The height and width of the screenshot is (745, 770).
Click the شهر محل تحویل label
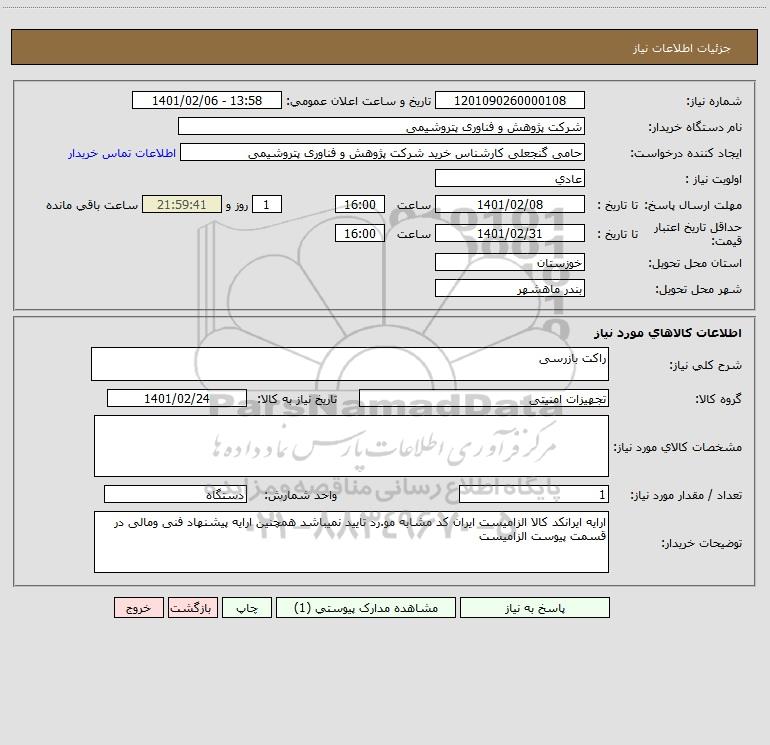[x=699, y=289]
